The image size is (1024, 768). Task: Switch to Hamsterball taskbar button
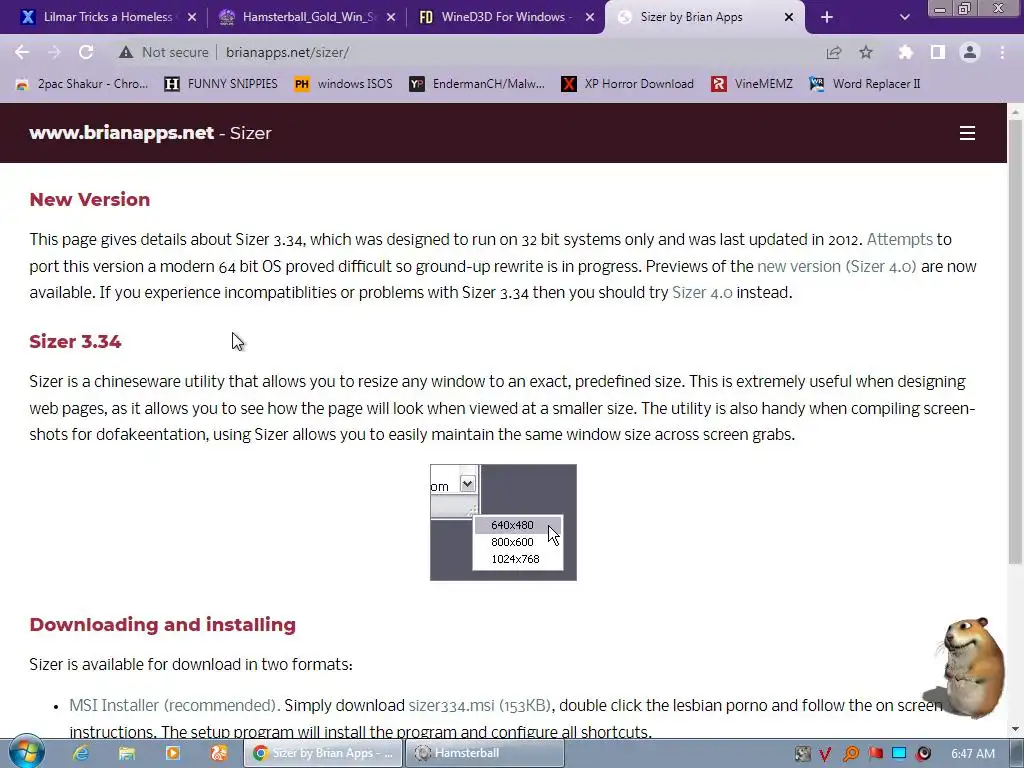point(484,753)
